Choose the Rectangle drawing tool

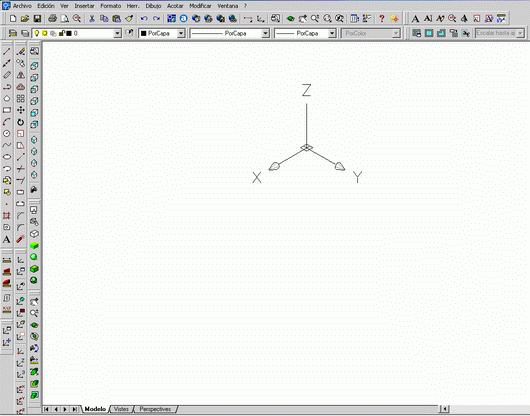pos(6,110)
